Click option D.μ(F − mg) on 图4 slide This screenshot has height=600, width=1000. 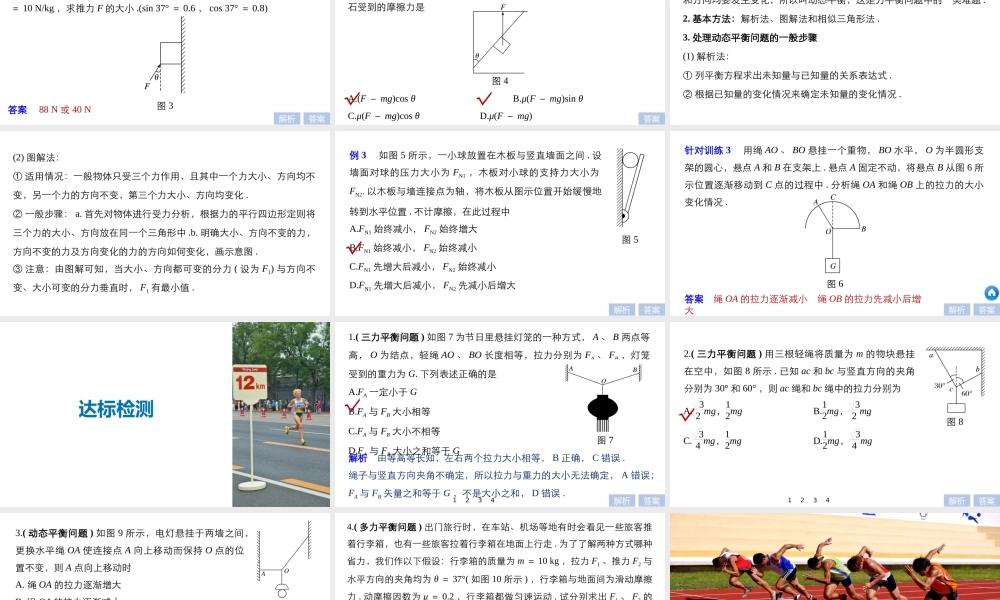[506, 116]
